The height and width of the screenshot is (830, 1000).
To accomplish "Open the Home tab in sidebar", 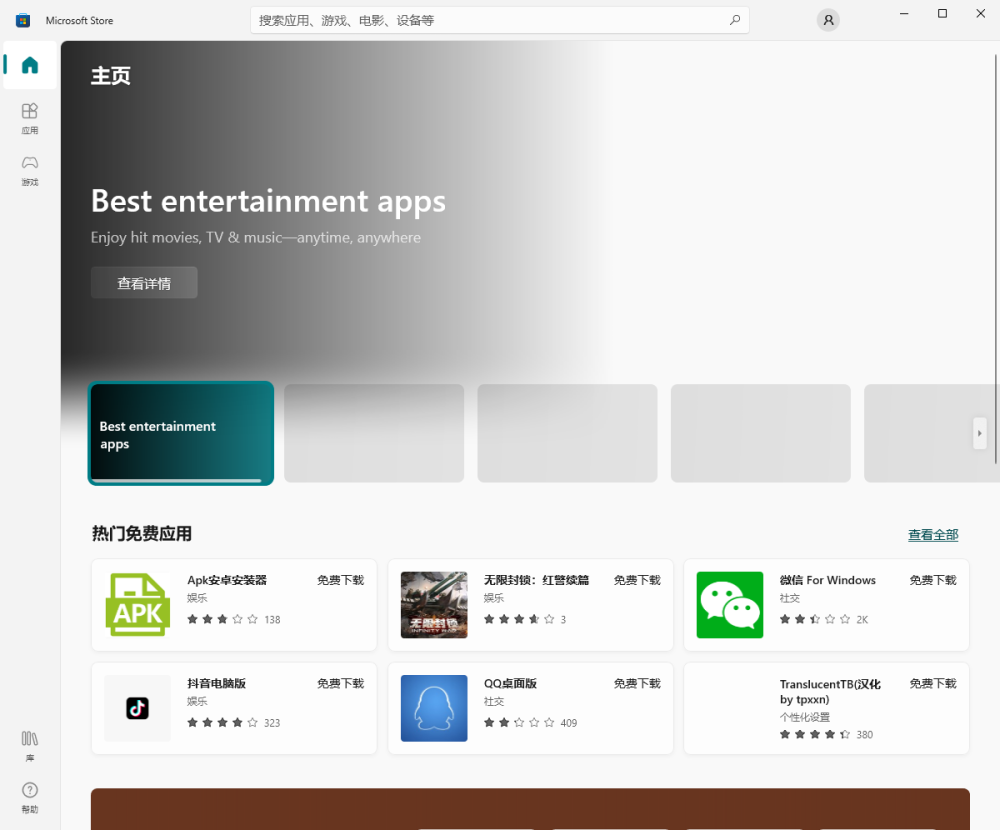I will tap(29, 65).
